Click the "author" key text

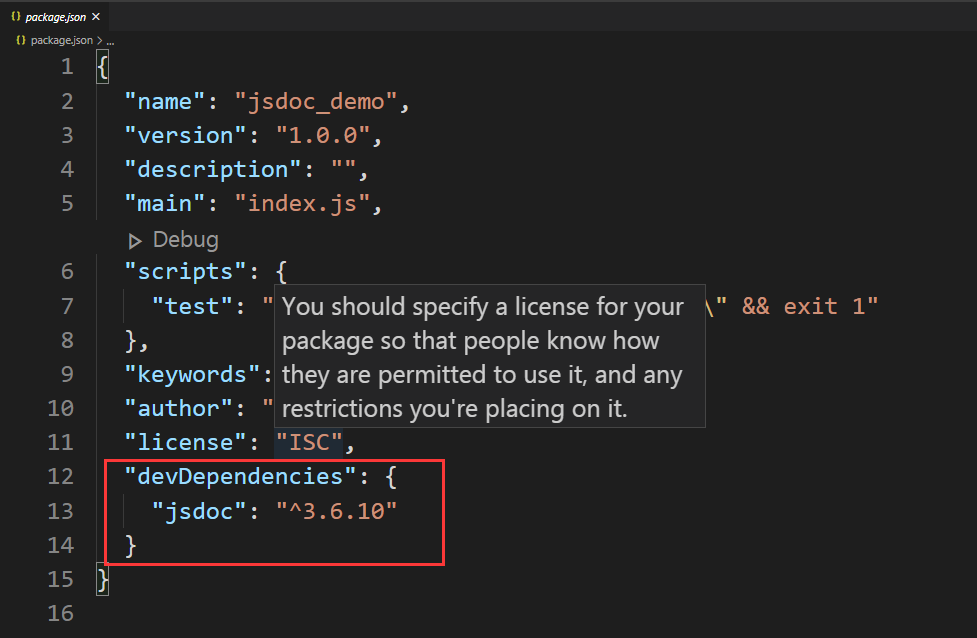pos(178,408)
